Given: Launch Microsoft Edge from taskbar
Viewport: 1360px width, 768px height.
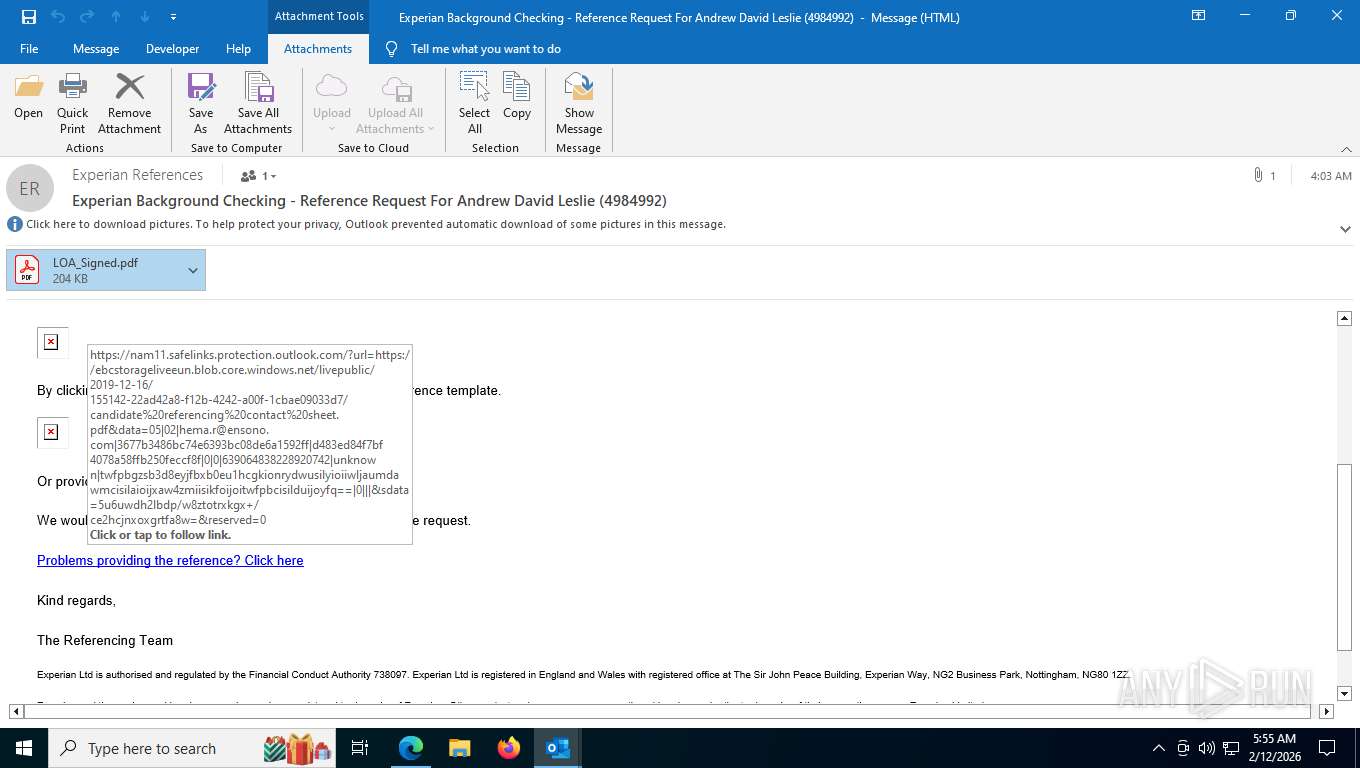Looking at the screenshot, I should tap(410, 748).
